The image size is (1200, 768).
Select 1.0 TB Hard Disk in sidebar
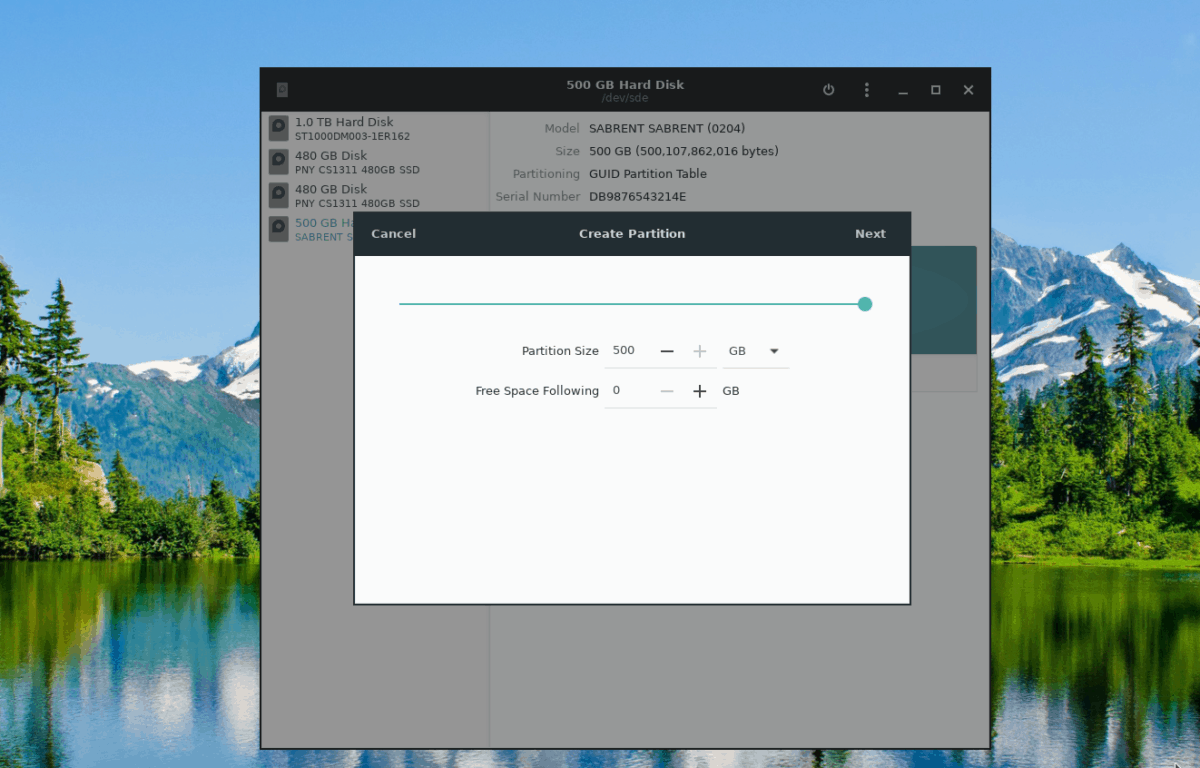pyautogui.click(x=375, y=128)
